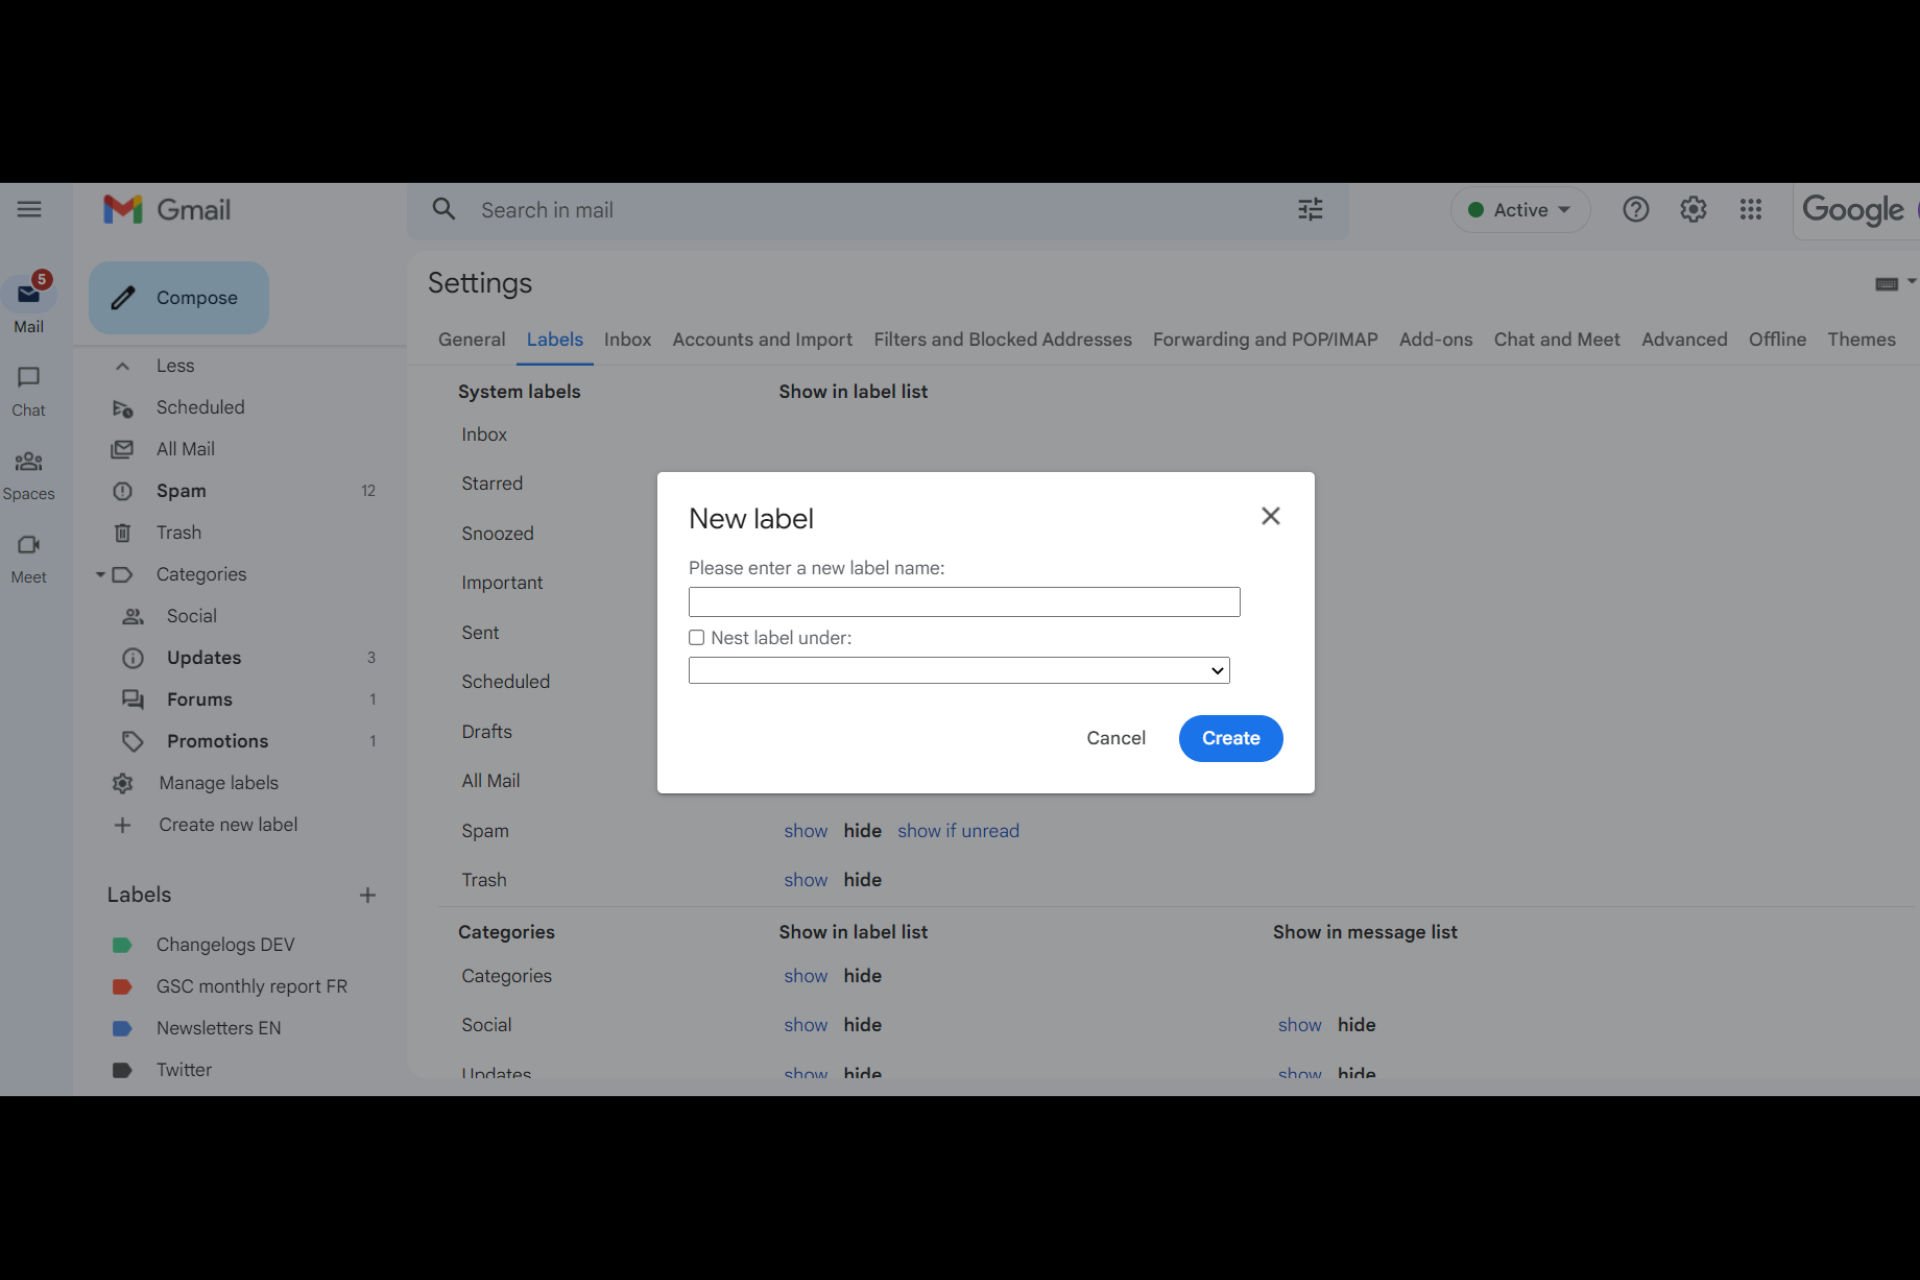Collapse sidebar with the Less chevron
This screenshot has height=1280, width=1920.
click(123, 366)
